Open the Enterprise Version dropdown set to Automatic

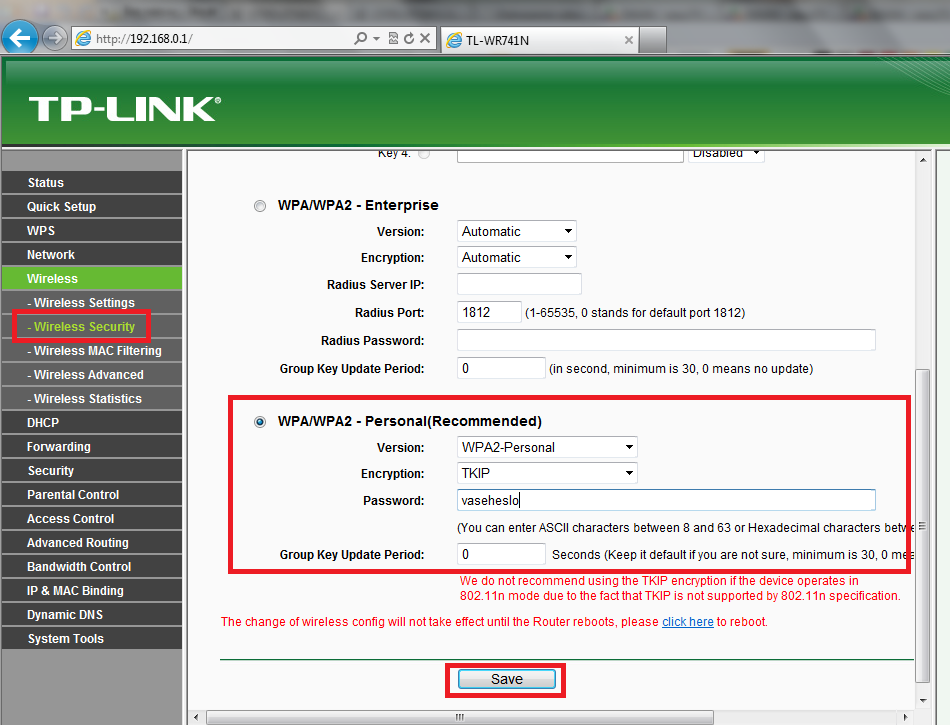[x=516, y=231]
